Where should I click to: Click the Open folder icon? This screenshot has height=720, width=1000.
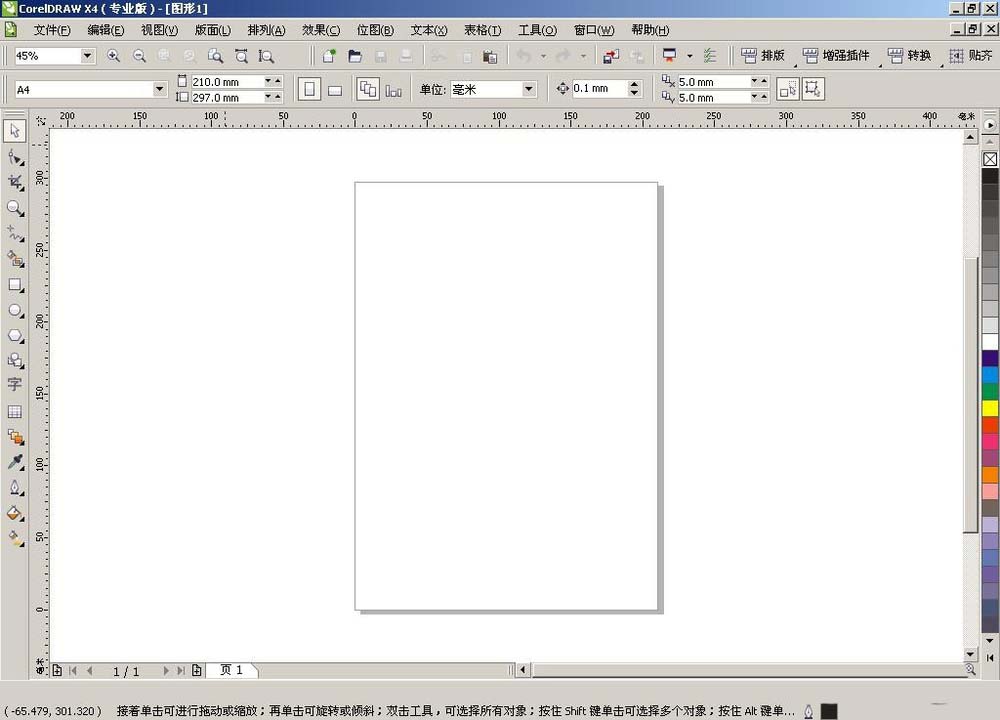pos(355,56)
